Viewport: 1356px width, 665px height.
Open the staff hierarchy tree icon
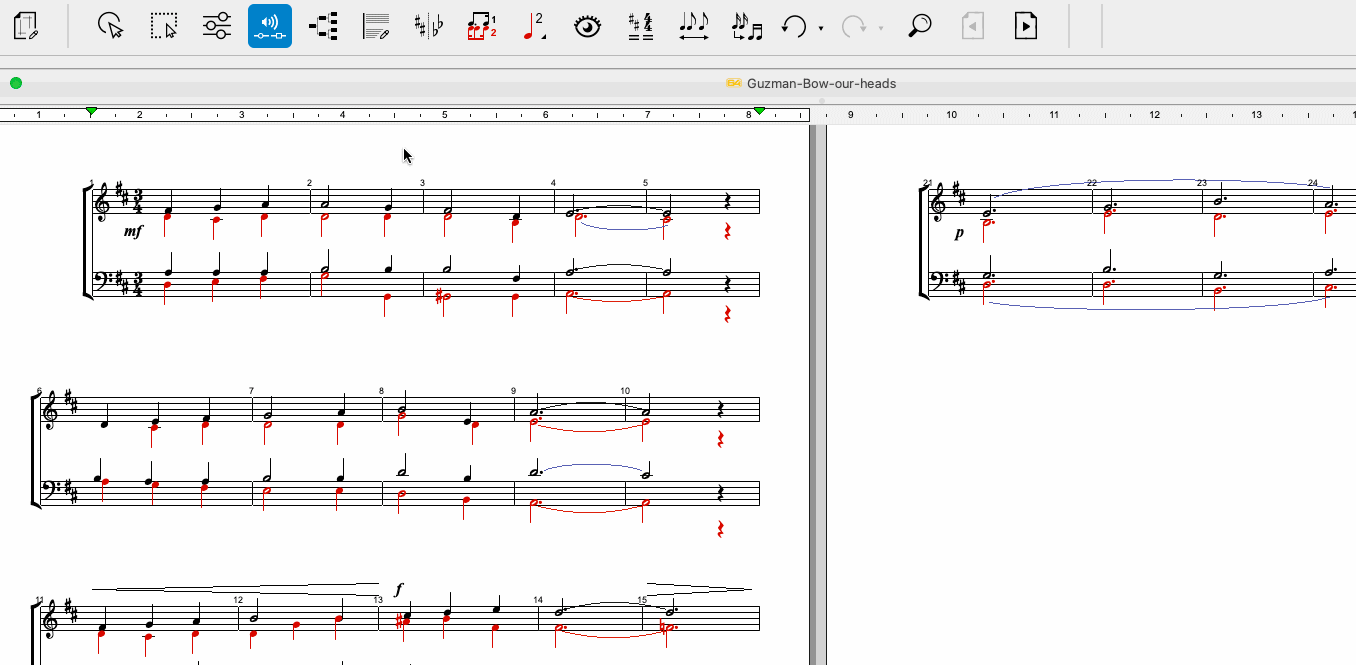[323, 25]
